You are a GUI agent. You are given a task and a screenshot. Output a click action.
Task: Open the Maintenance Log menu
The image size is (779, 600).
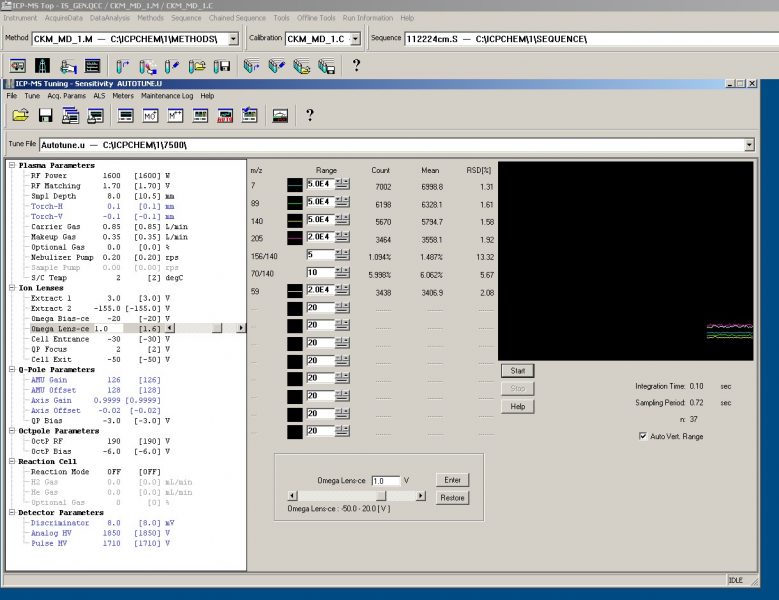[167, 96]
